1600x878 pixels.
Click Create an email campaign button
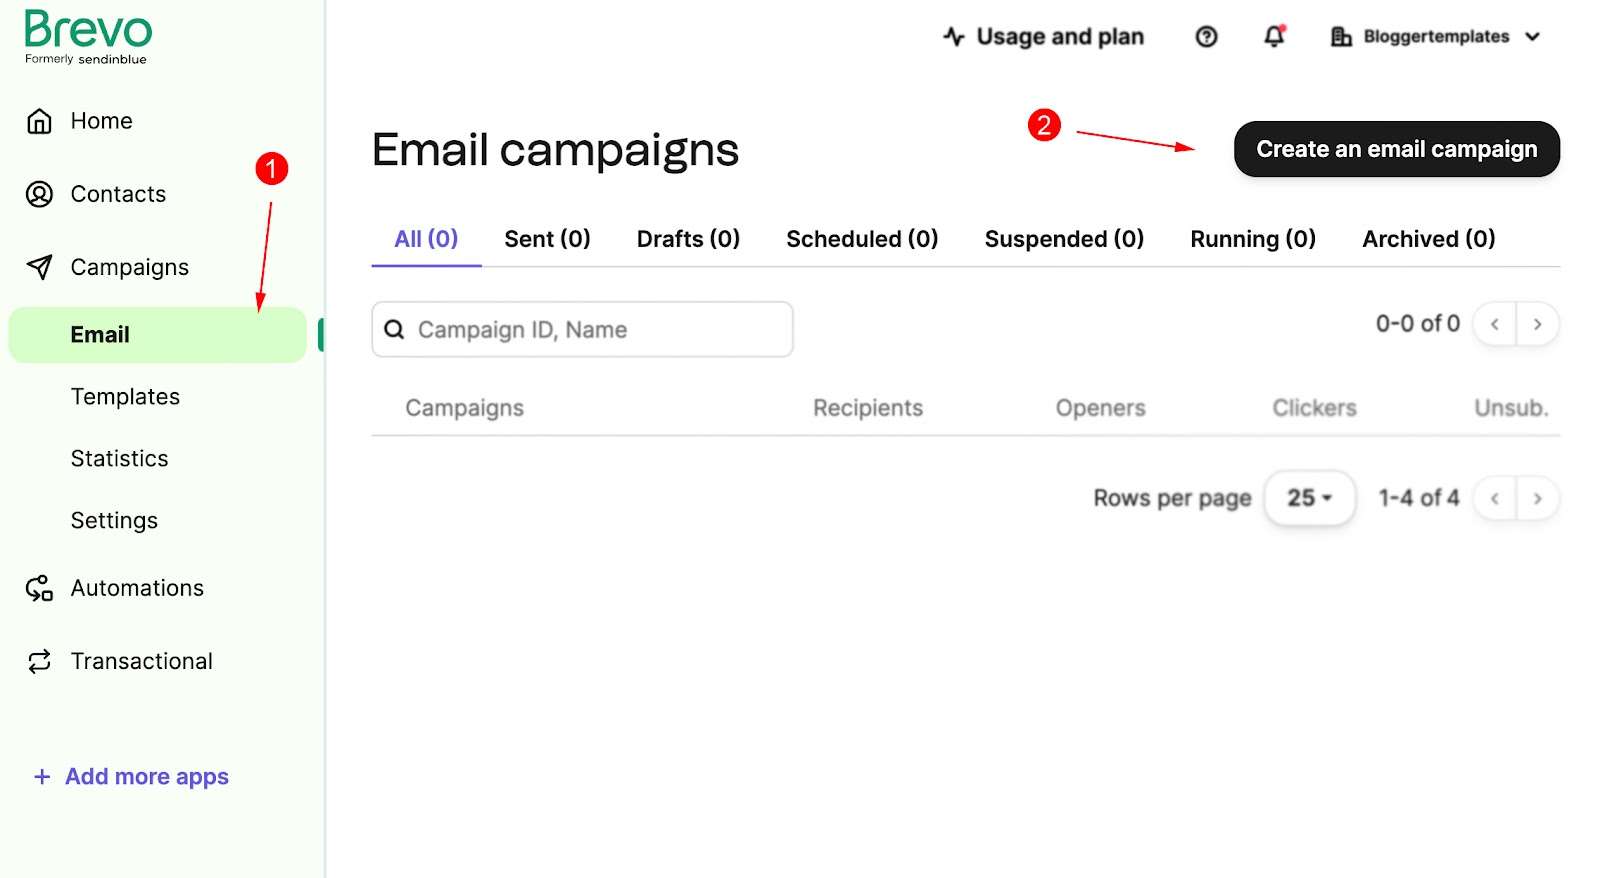click(x=1396, y=149)
